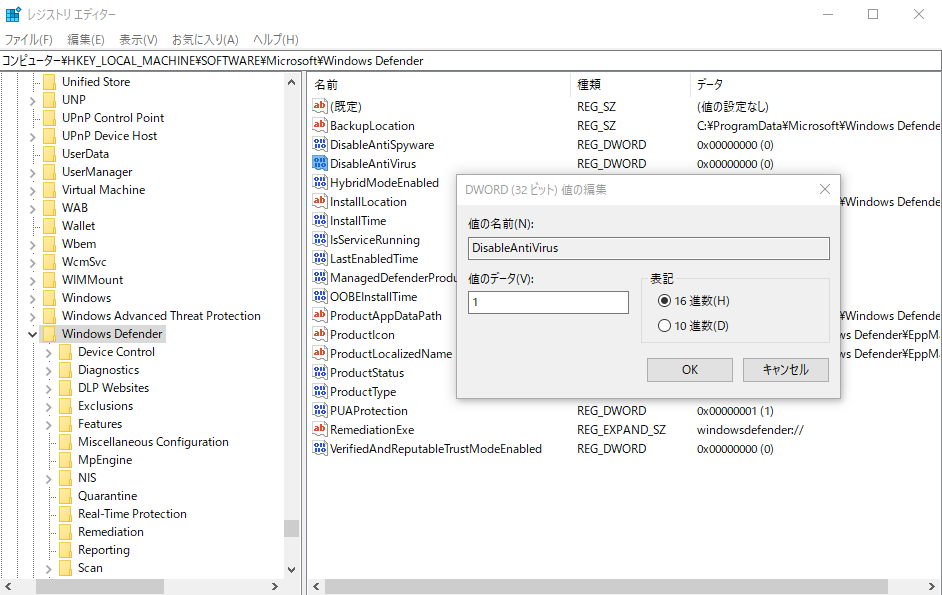Click the values pane horizontal scrollbar thumb
This screenshot has width=942, height=595.
click(606, 587)
